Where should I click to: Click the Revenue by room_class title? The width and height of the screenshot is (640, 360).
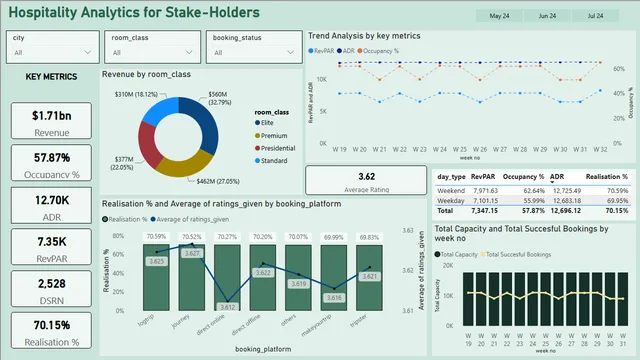pyautogui.click(x=146, y=74)
